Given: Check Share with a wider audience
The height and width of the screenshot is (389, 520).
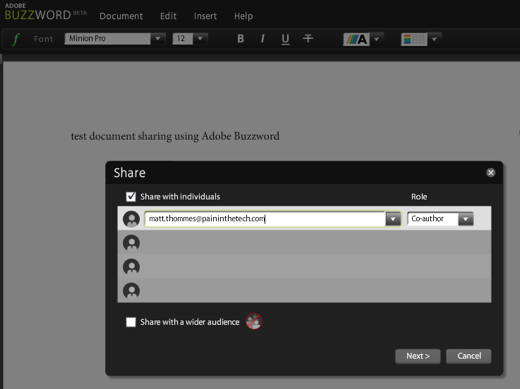Looking at the screenshot, I should [x=131, y=322].
